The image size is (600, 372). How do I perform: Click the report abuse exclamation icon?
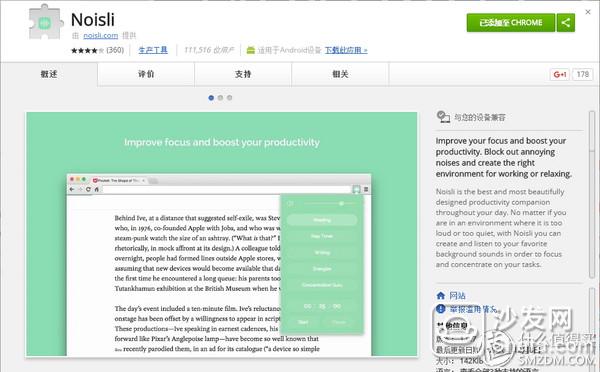[441, 308]
